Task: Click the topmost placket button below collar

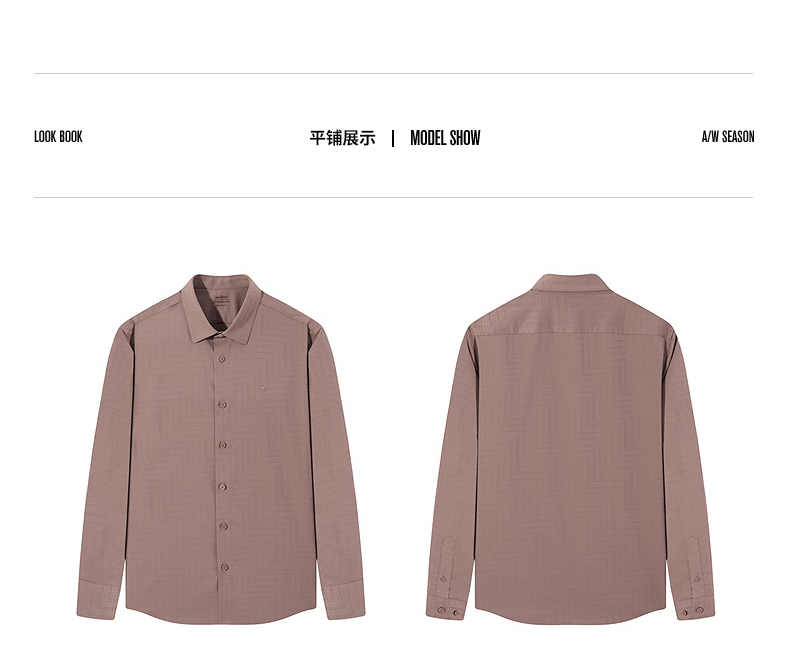Action: click(x=222, y=359)
